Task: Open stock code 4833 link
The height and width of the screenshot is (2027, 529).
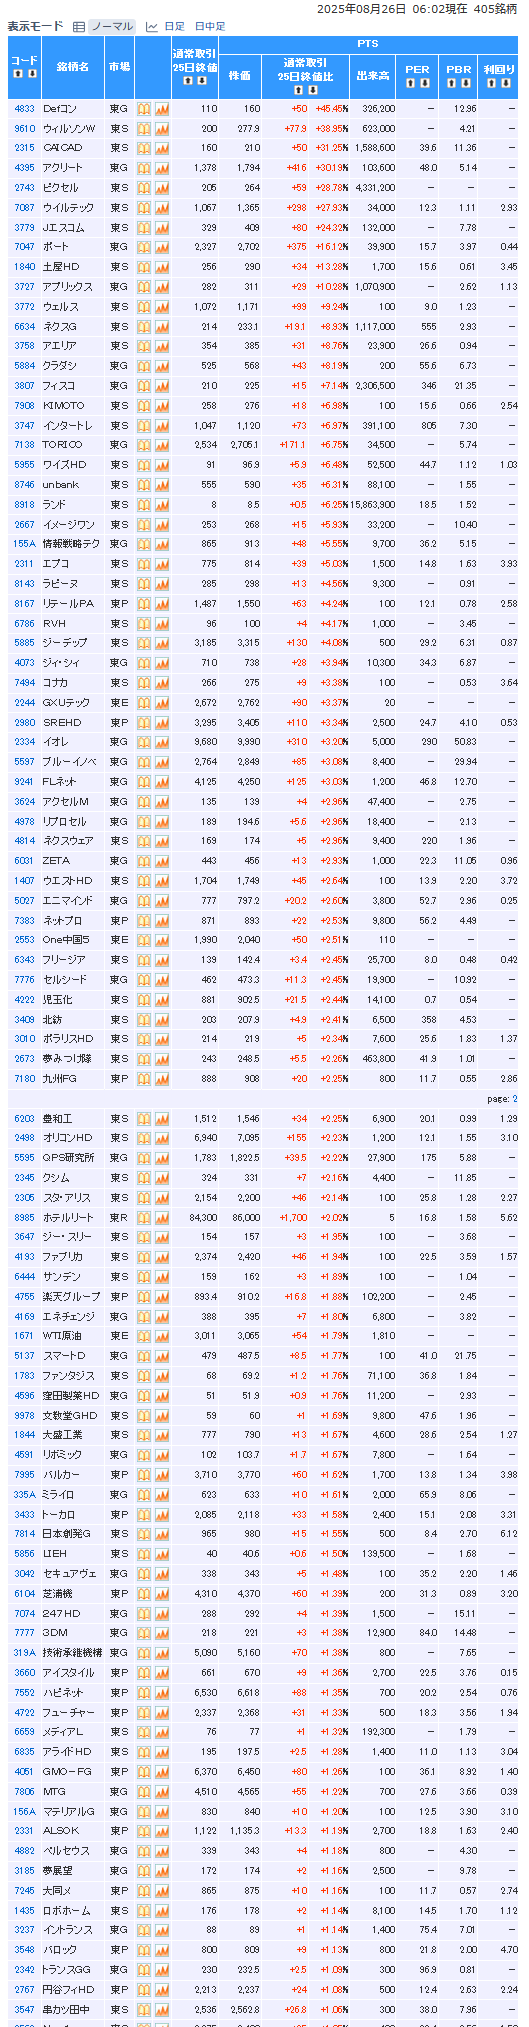Action: coord(25,108)
